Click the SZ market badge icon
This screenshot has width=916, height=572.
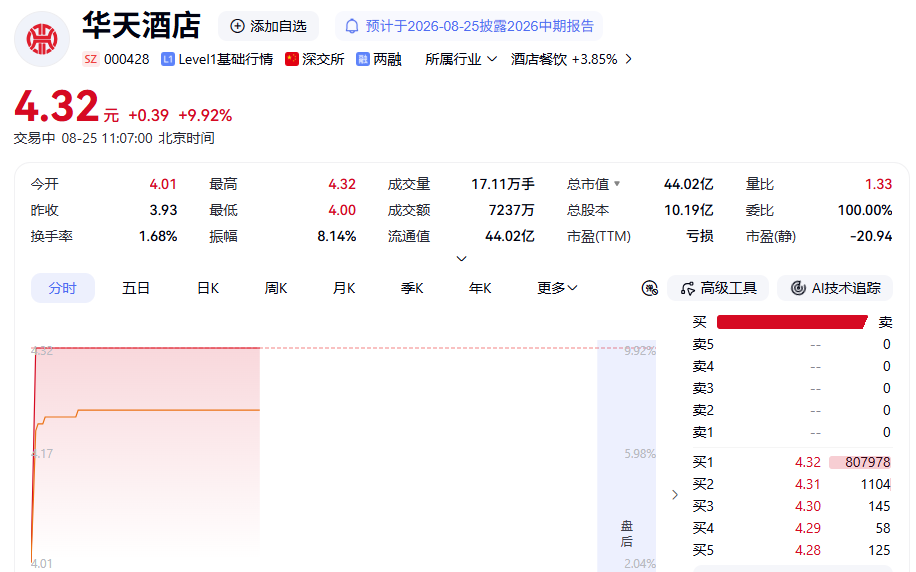91,59
